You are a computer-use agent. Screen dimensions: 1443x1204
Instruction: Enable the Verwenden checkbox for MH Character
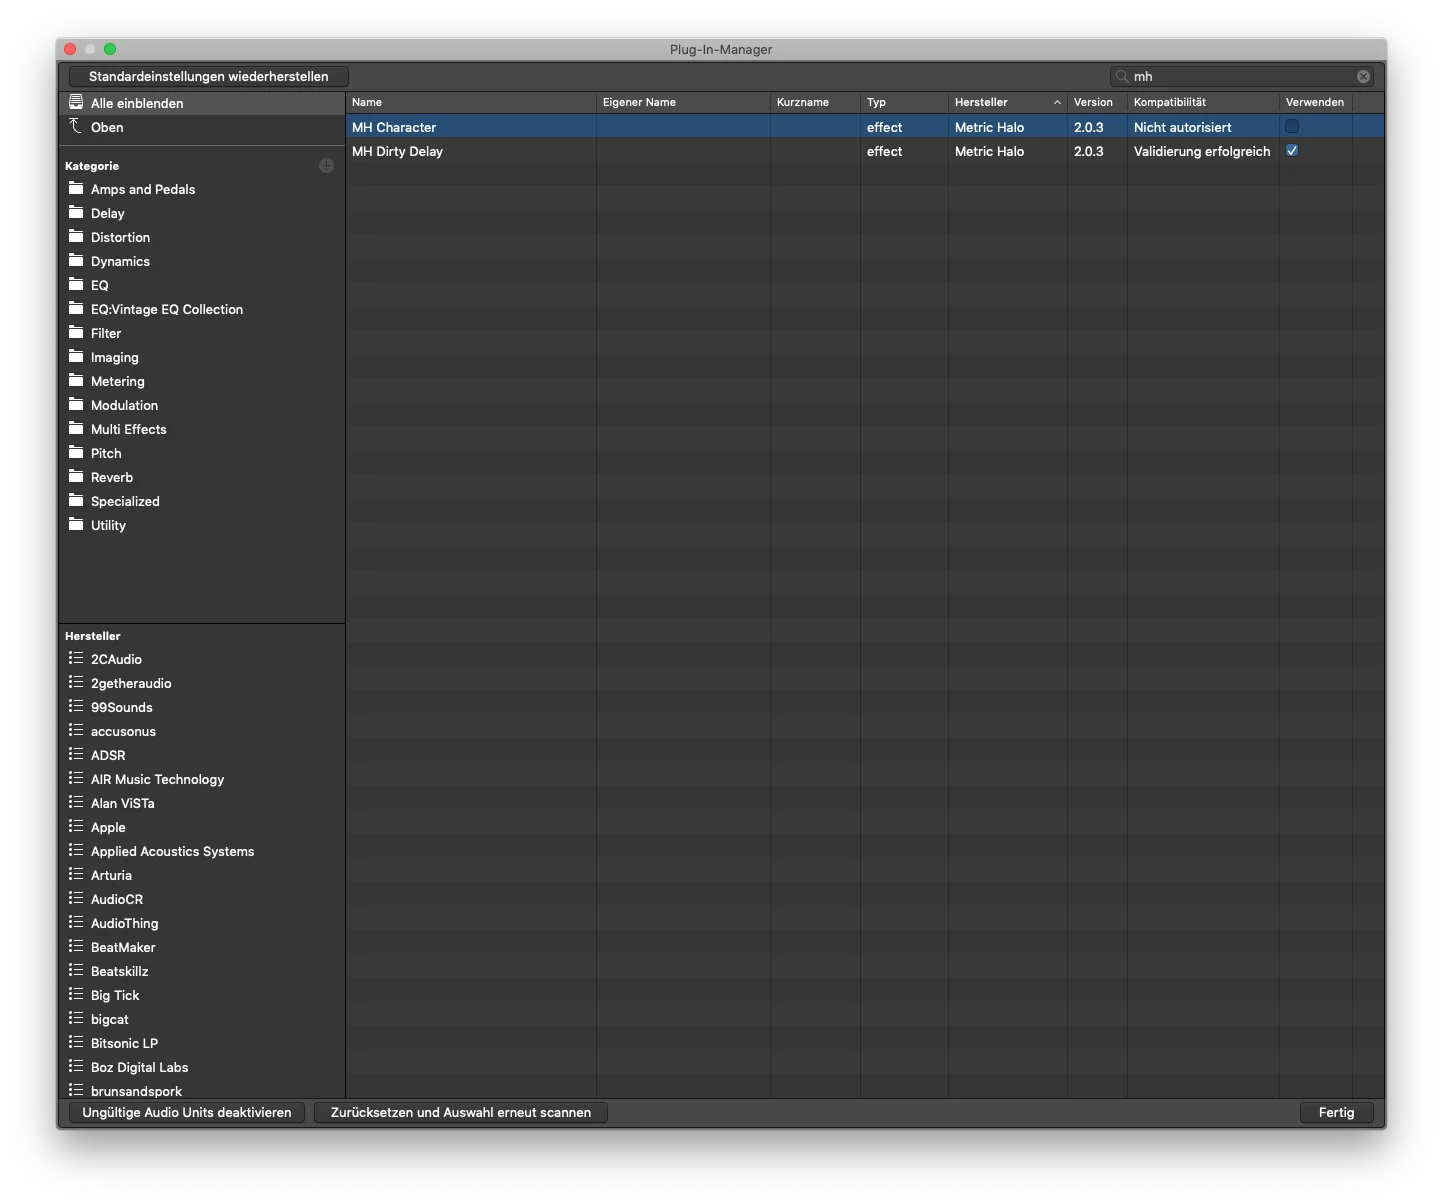point(1292,127)
